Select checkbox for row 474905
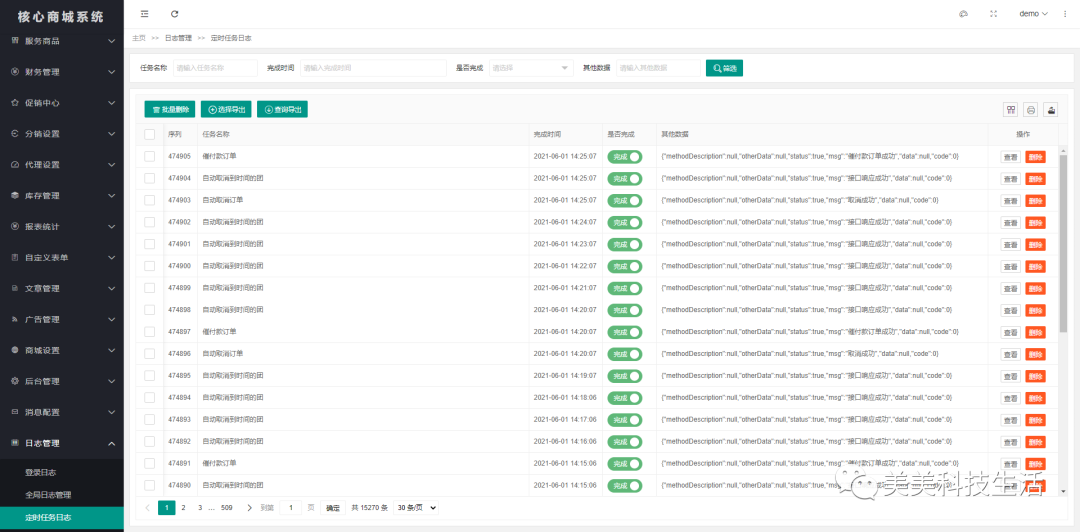1080x532 pixels. 149,156
